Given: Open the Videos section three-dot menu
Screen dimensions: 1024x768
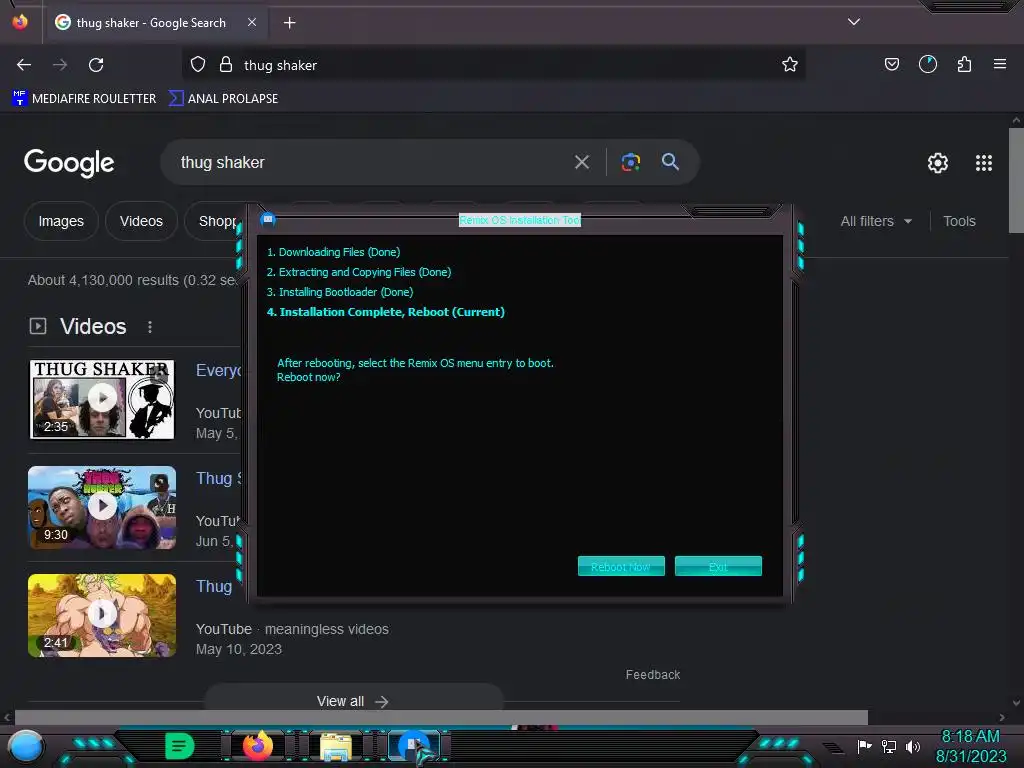Looking at the screenshot, I should tap(150, 327).
